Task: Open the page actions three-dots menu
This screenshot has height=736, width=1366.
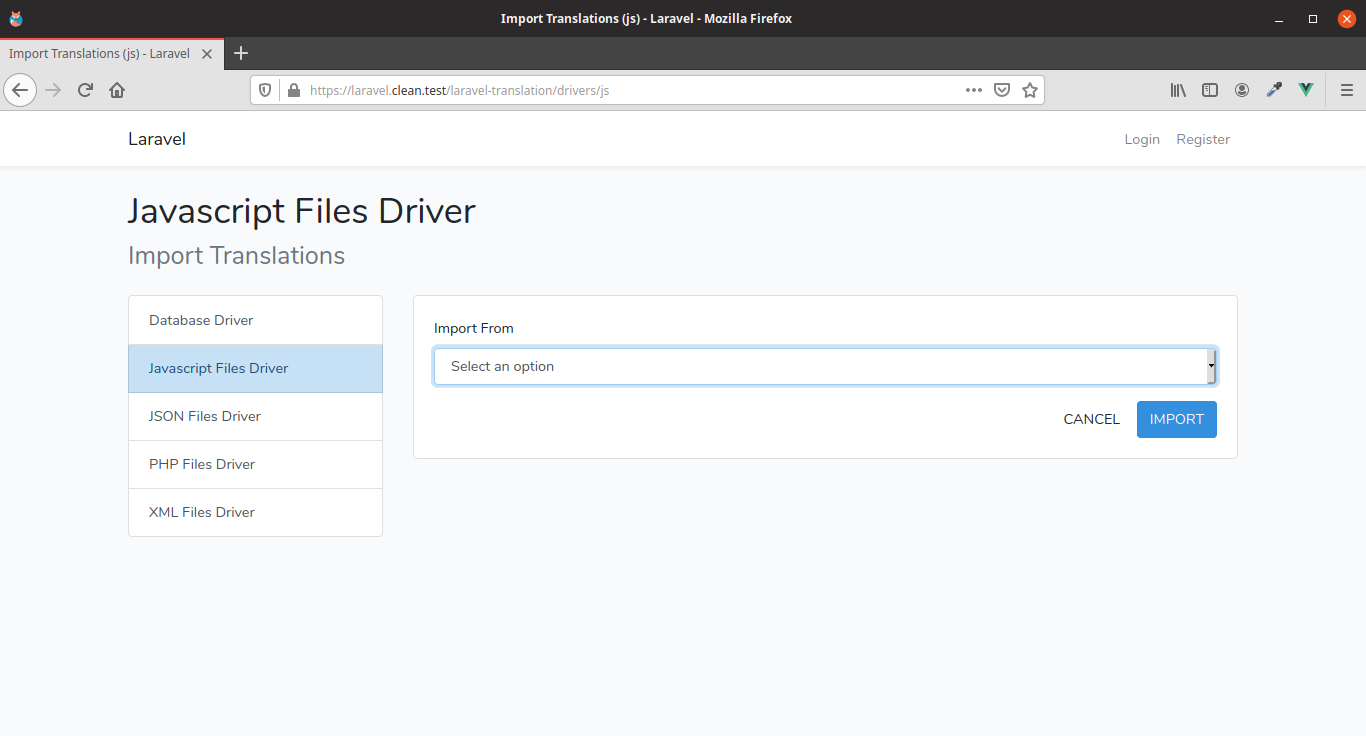Action: [973, 90]
